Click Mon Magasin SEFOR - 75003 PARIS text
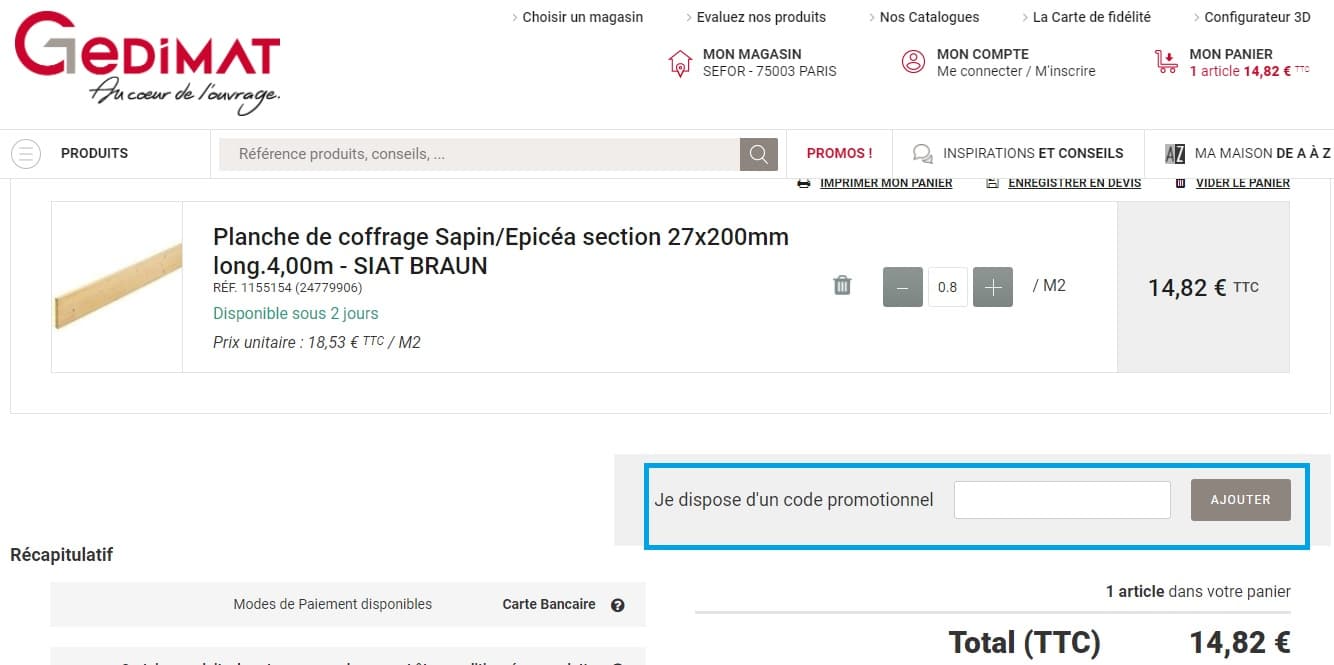The width and height of the screenshot is (1334, 665). coord(770,63)
